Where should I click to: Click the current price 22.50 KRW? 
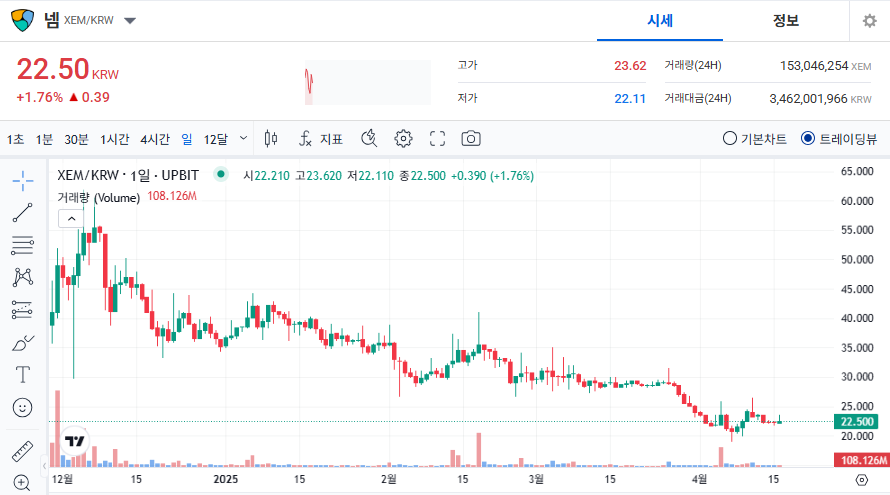[68, 70]
